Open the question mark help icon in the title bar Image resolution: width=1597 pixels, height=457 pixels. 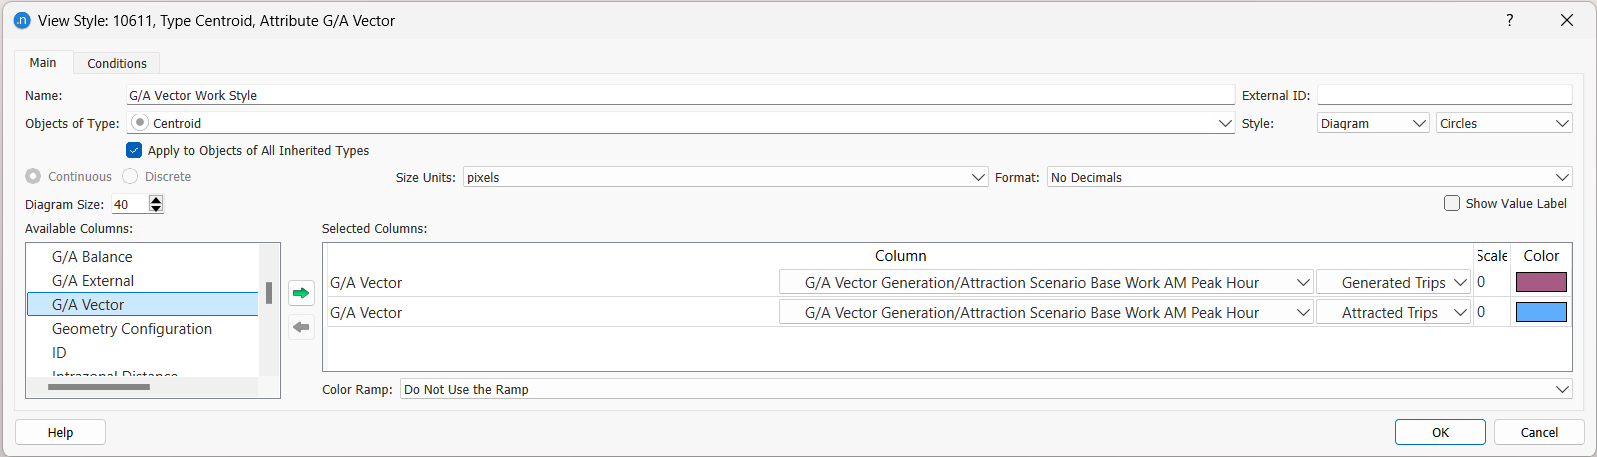(1509, 20)
